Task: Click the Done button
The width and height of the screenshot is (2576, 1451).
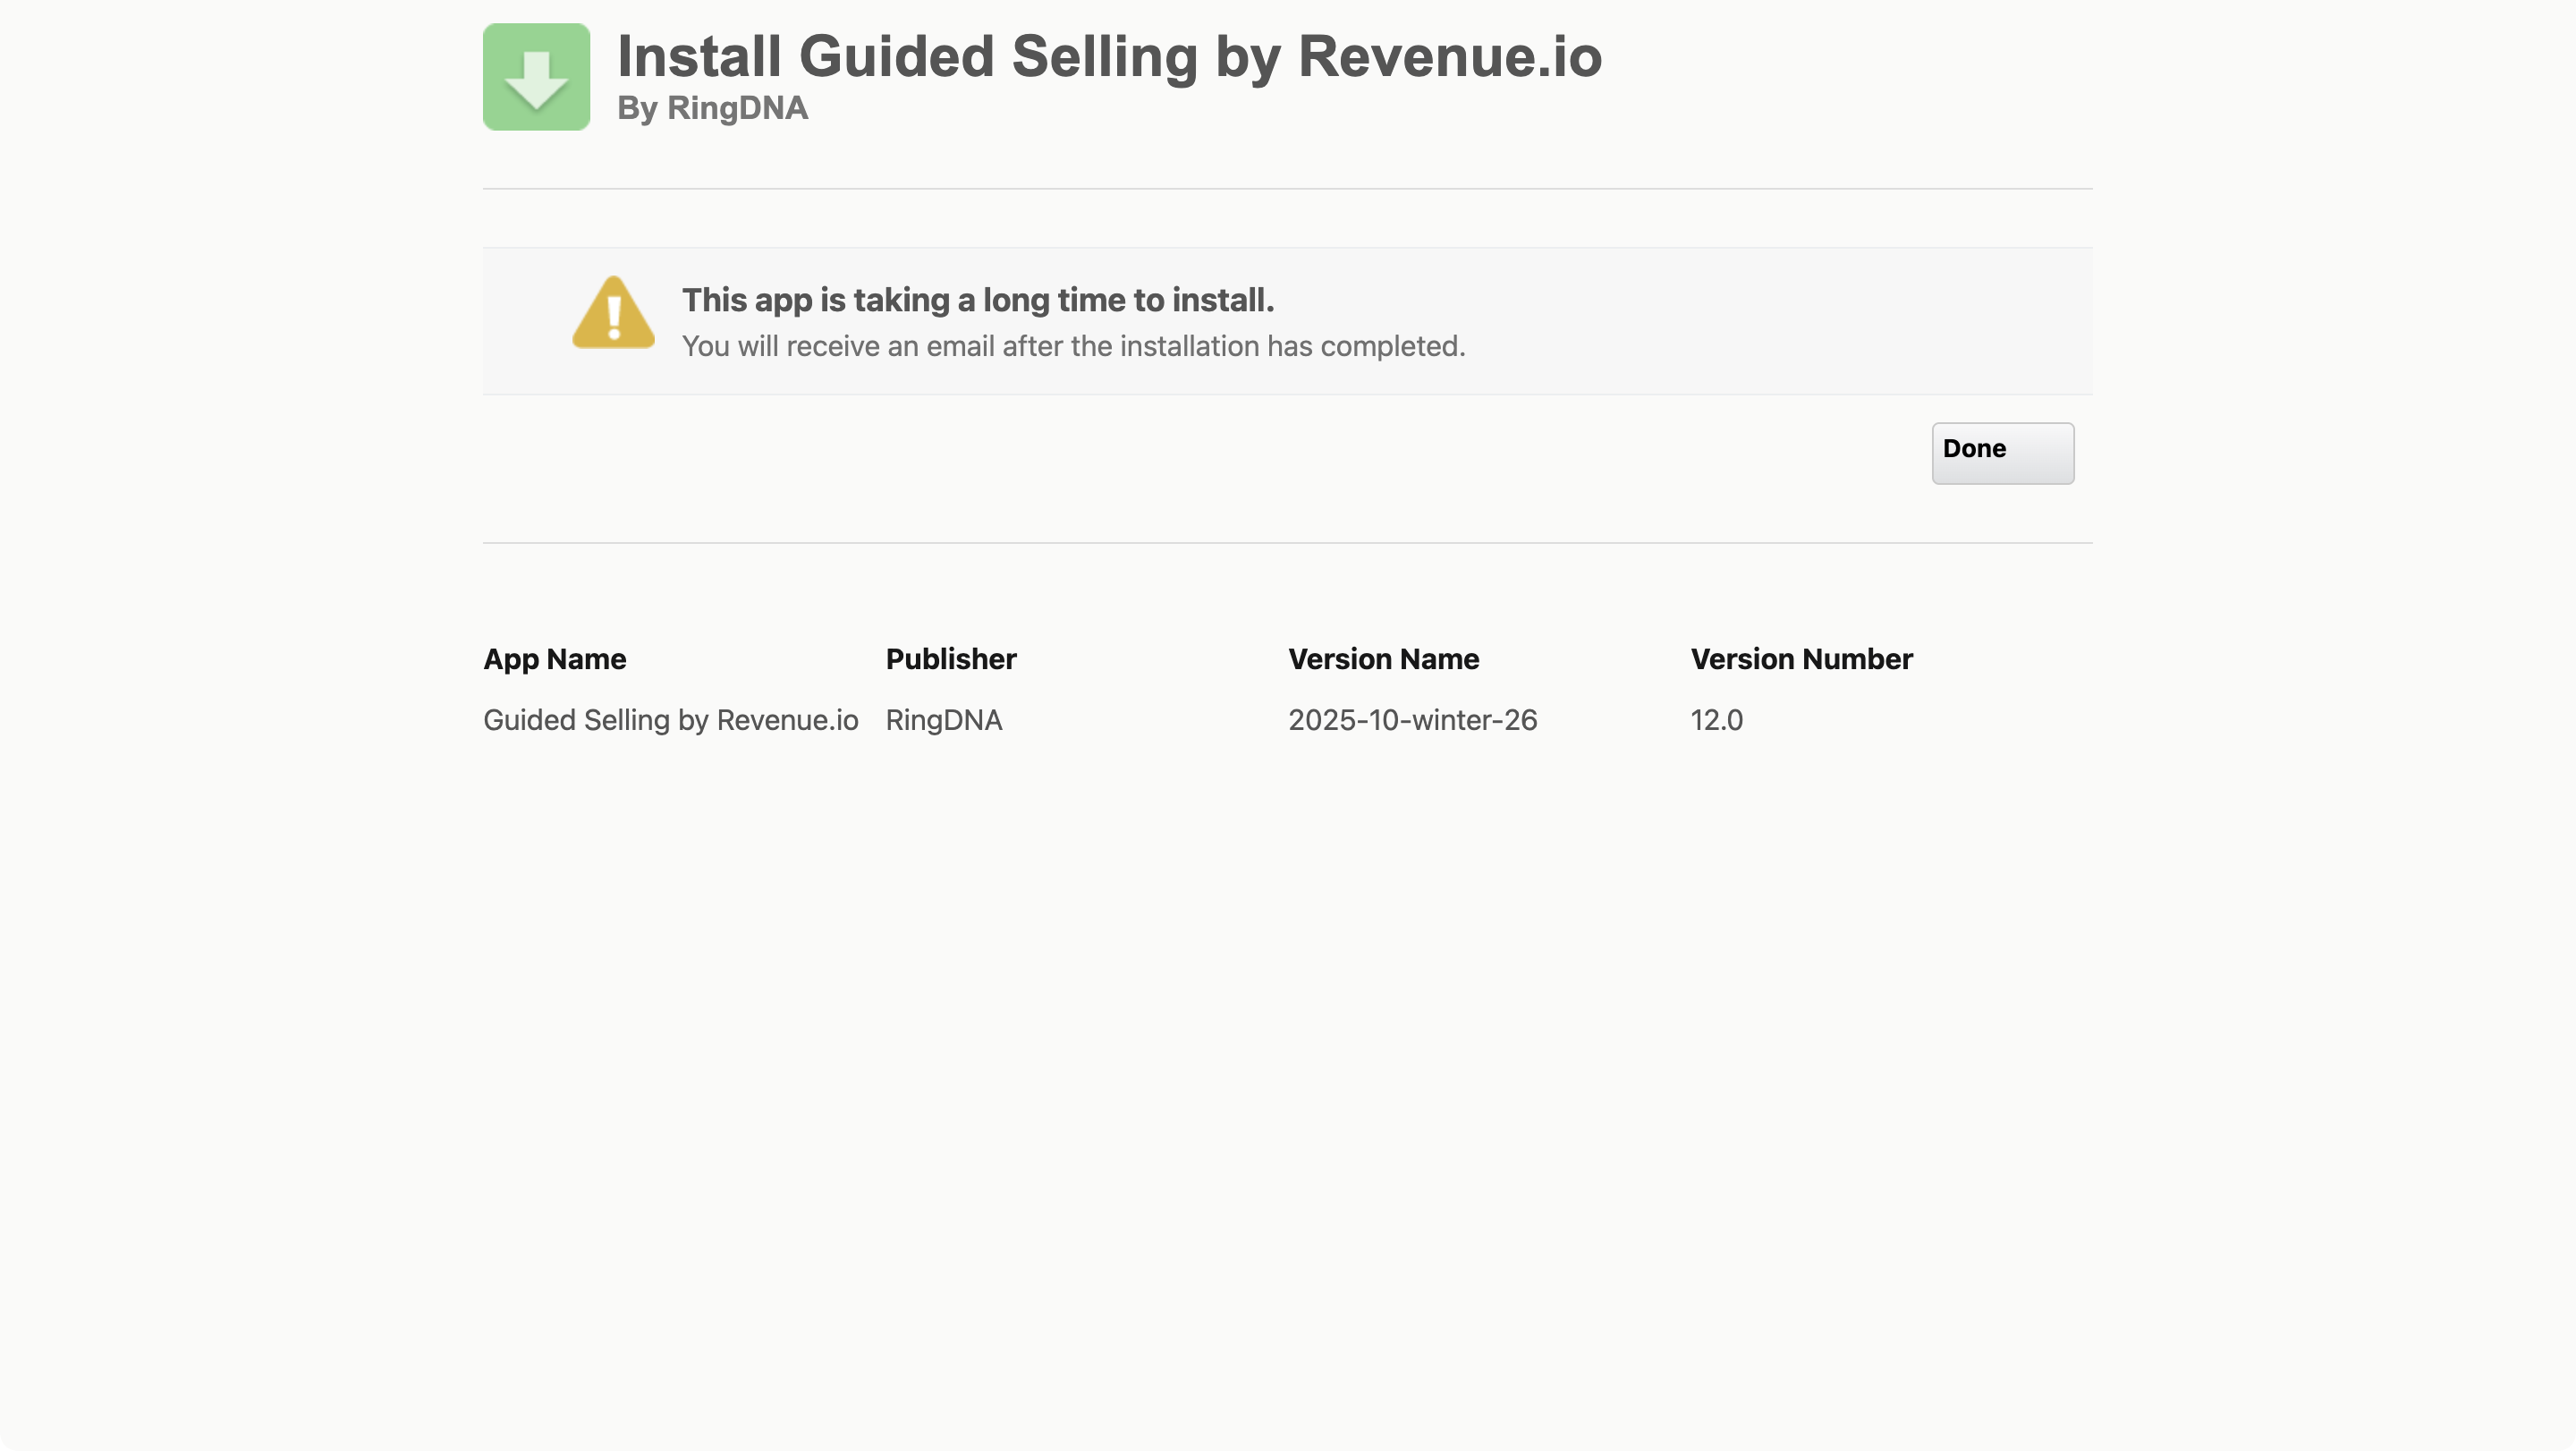Action: 2002,453
